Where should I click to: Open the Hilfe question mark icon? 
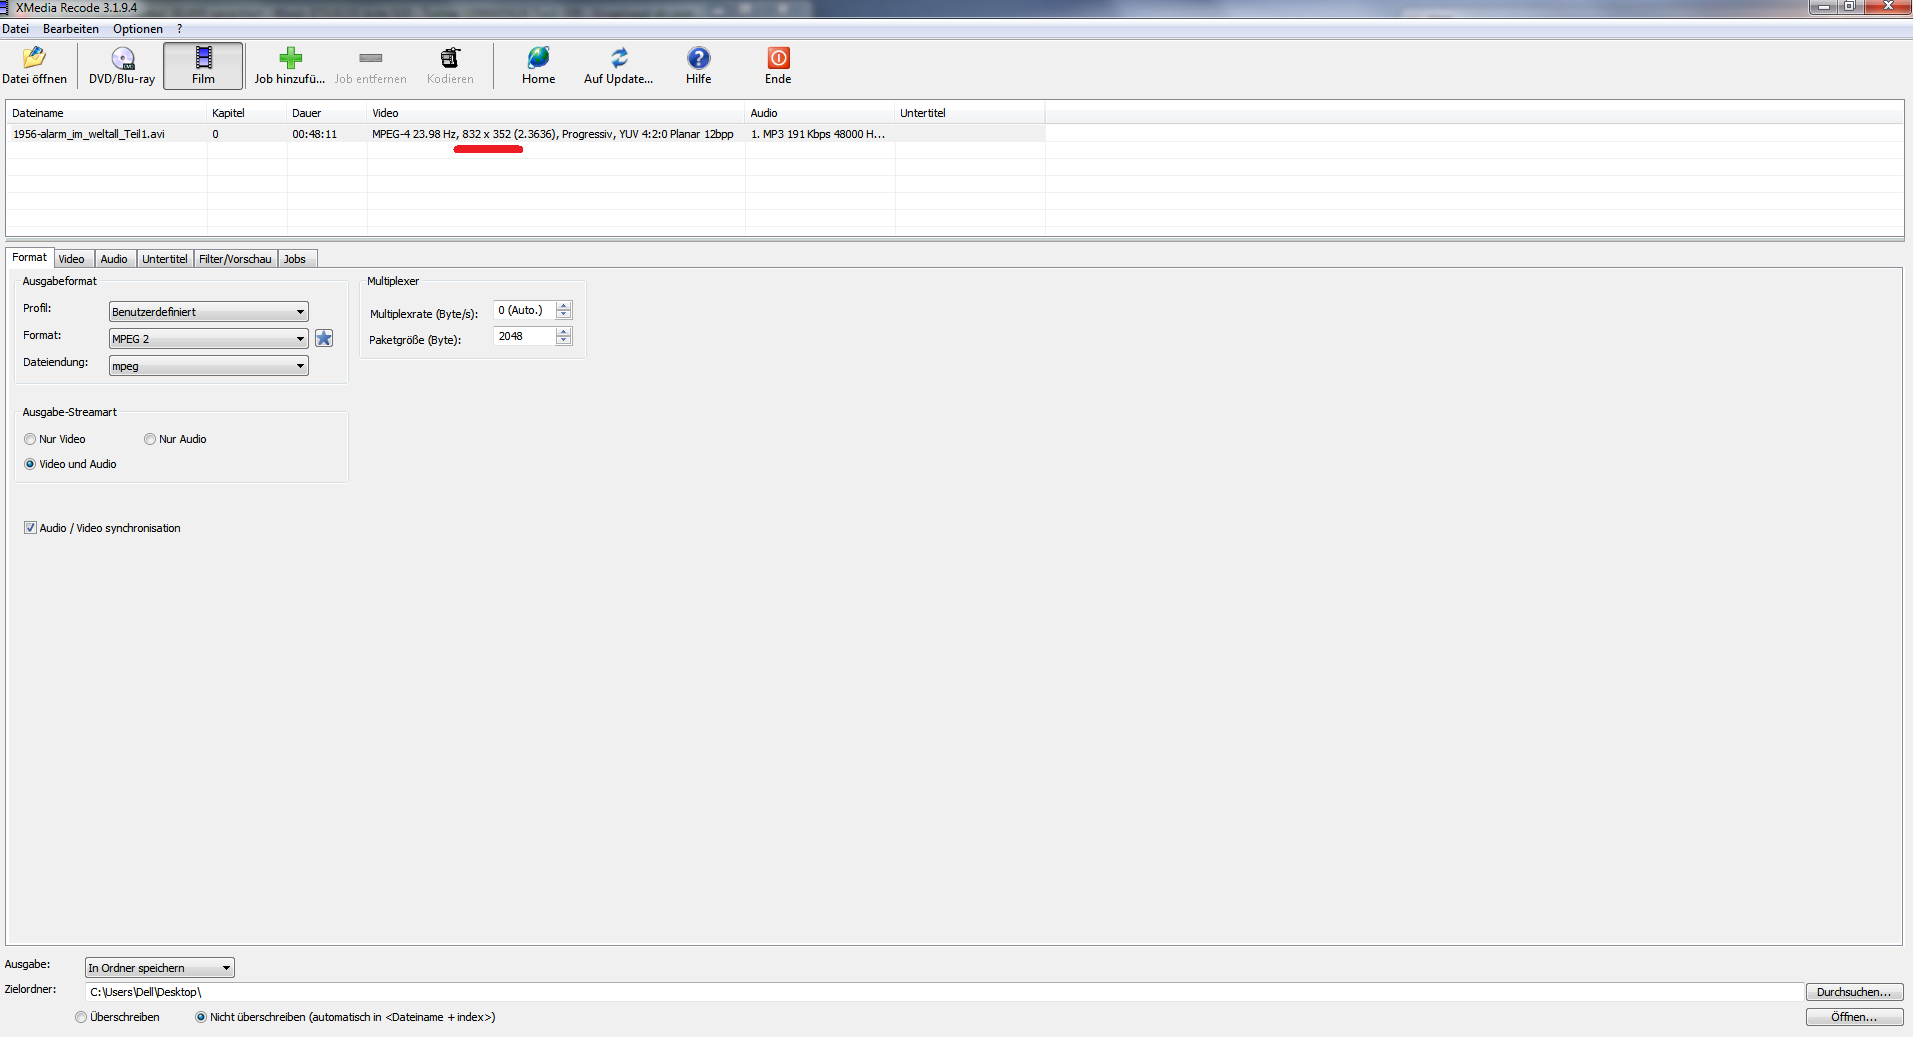pyautogui.click(x=698, y=58)
